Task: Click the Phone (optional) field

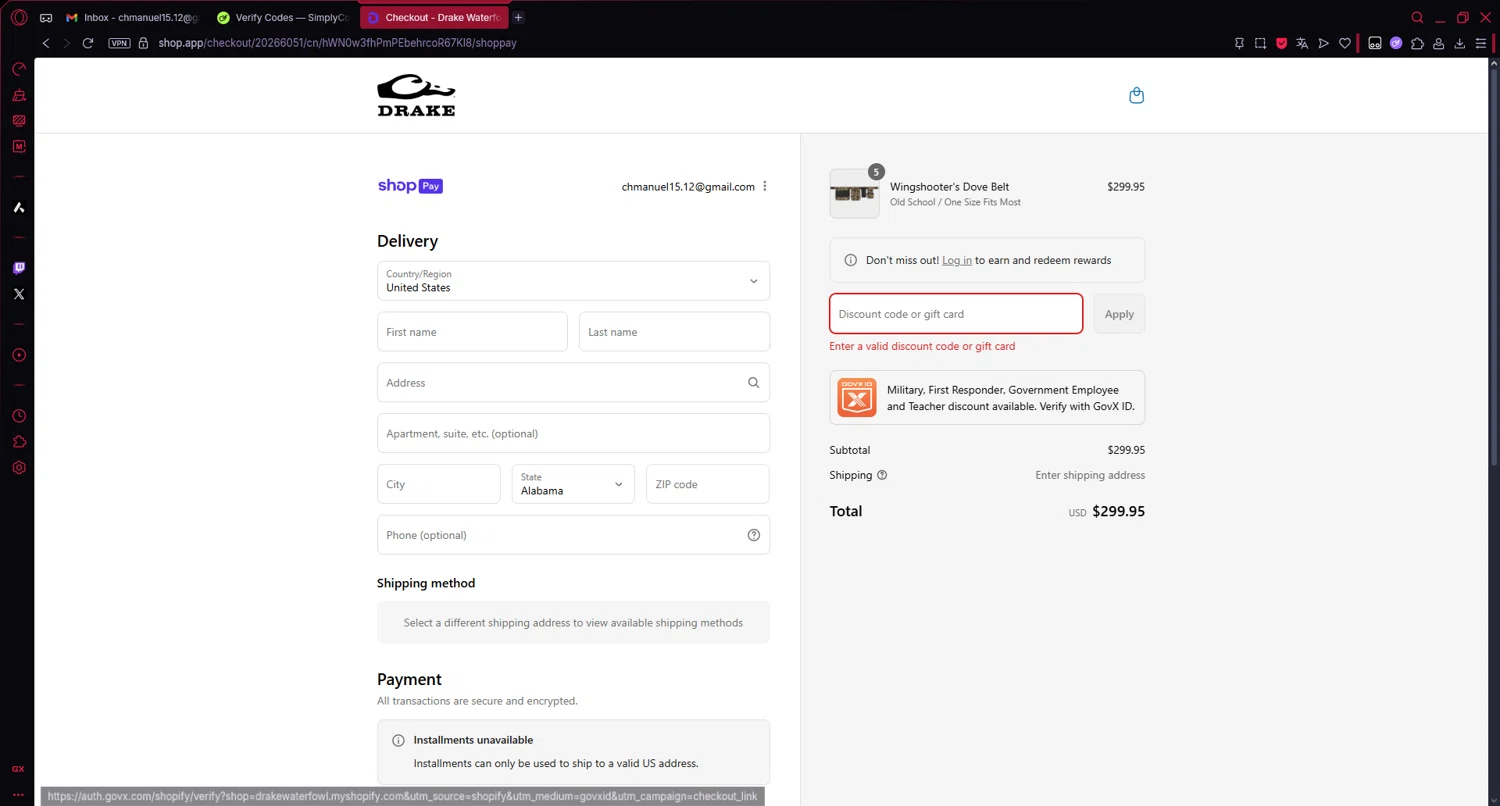Action: tap(573, 535)
